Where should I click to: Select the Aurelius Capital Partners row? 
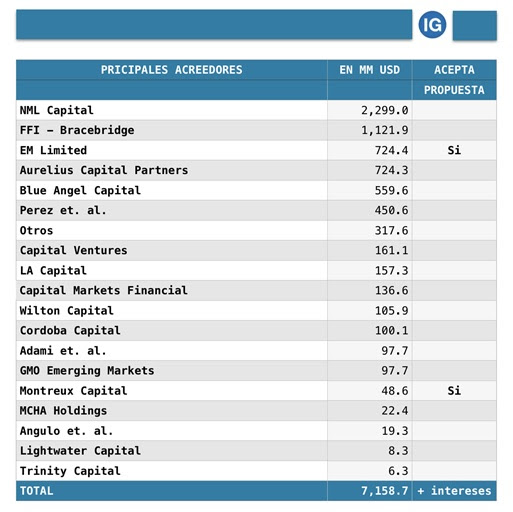point(256,170)
